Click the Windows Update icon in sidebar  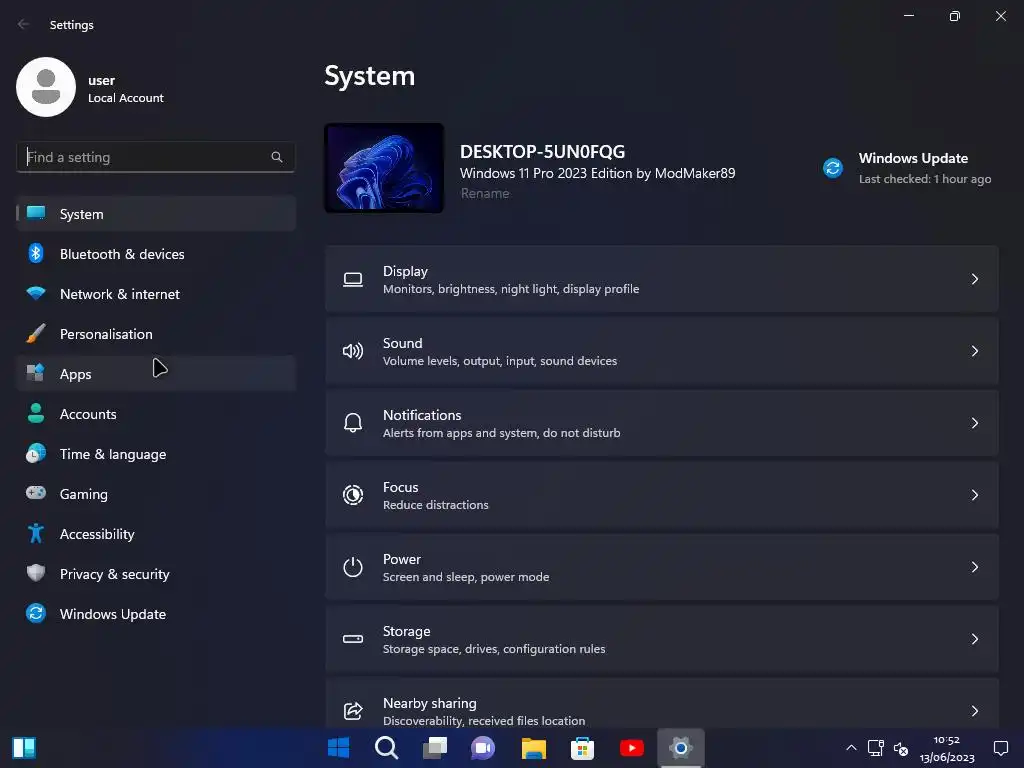(36, 613)
